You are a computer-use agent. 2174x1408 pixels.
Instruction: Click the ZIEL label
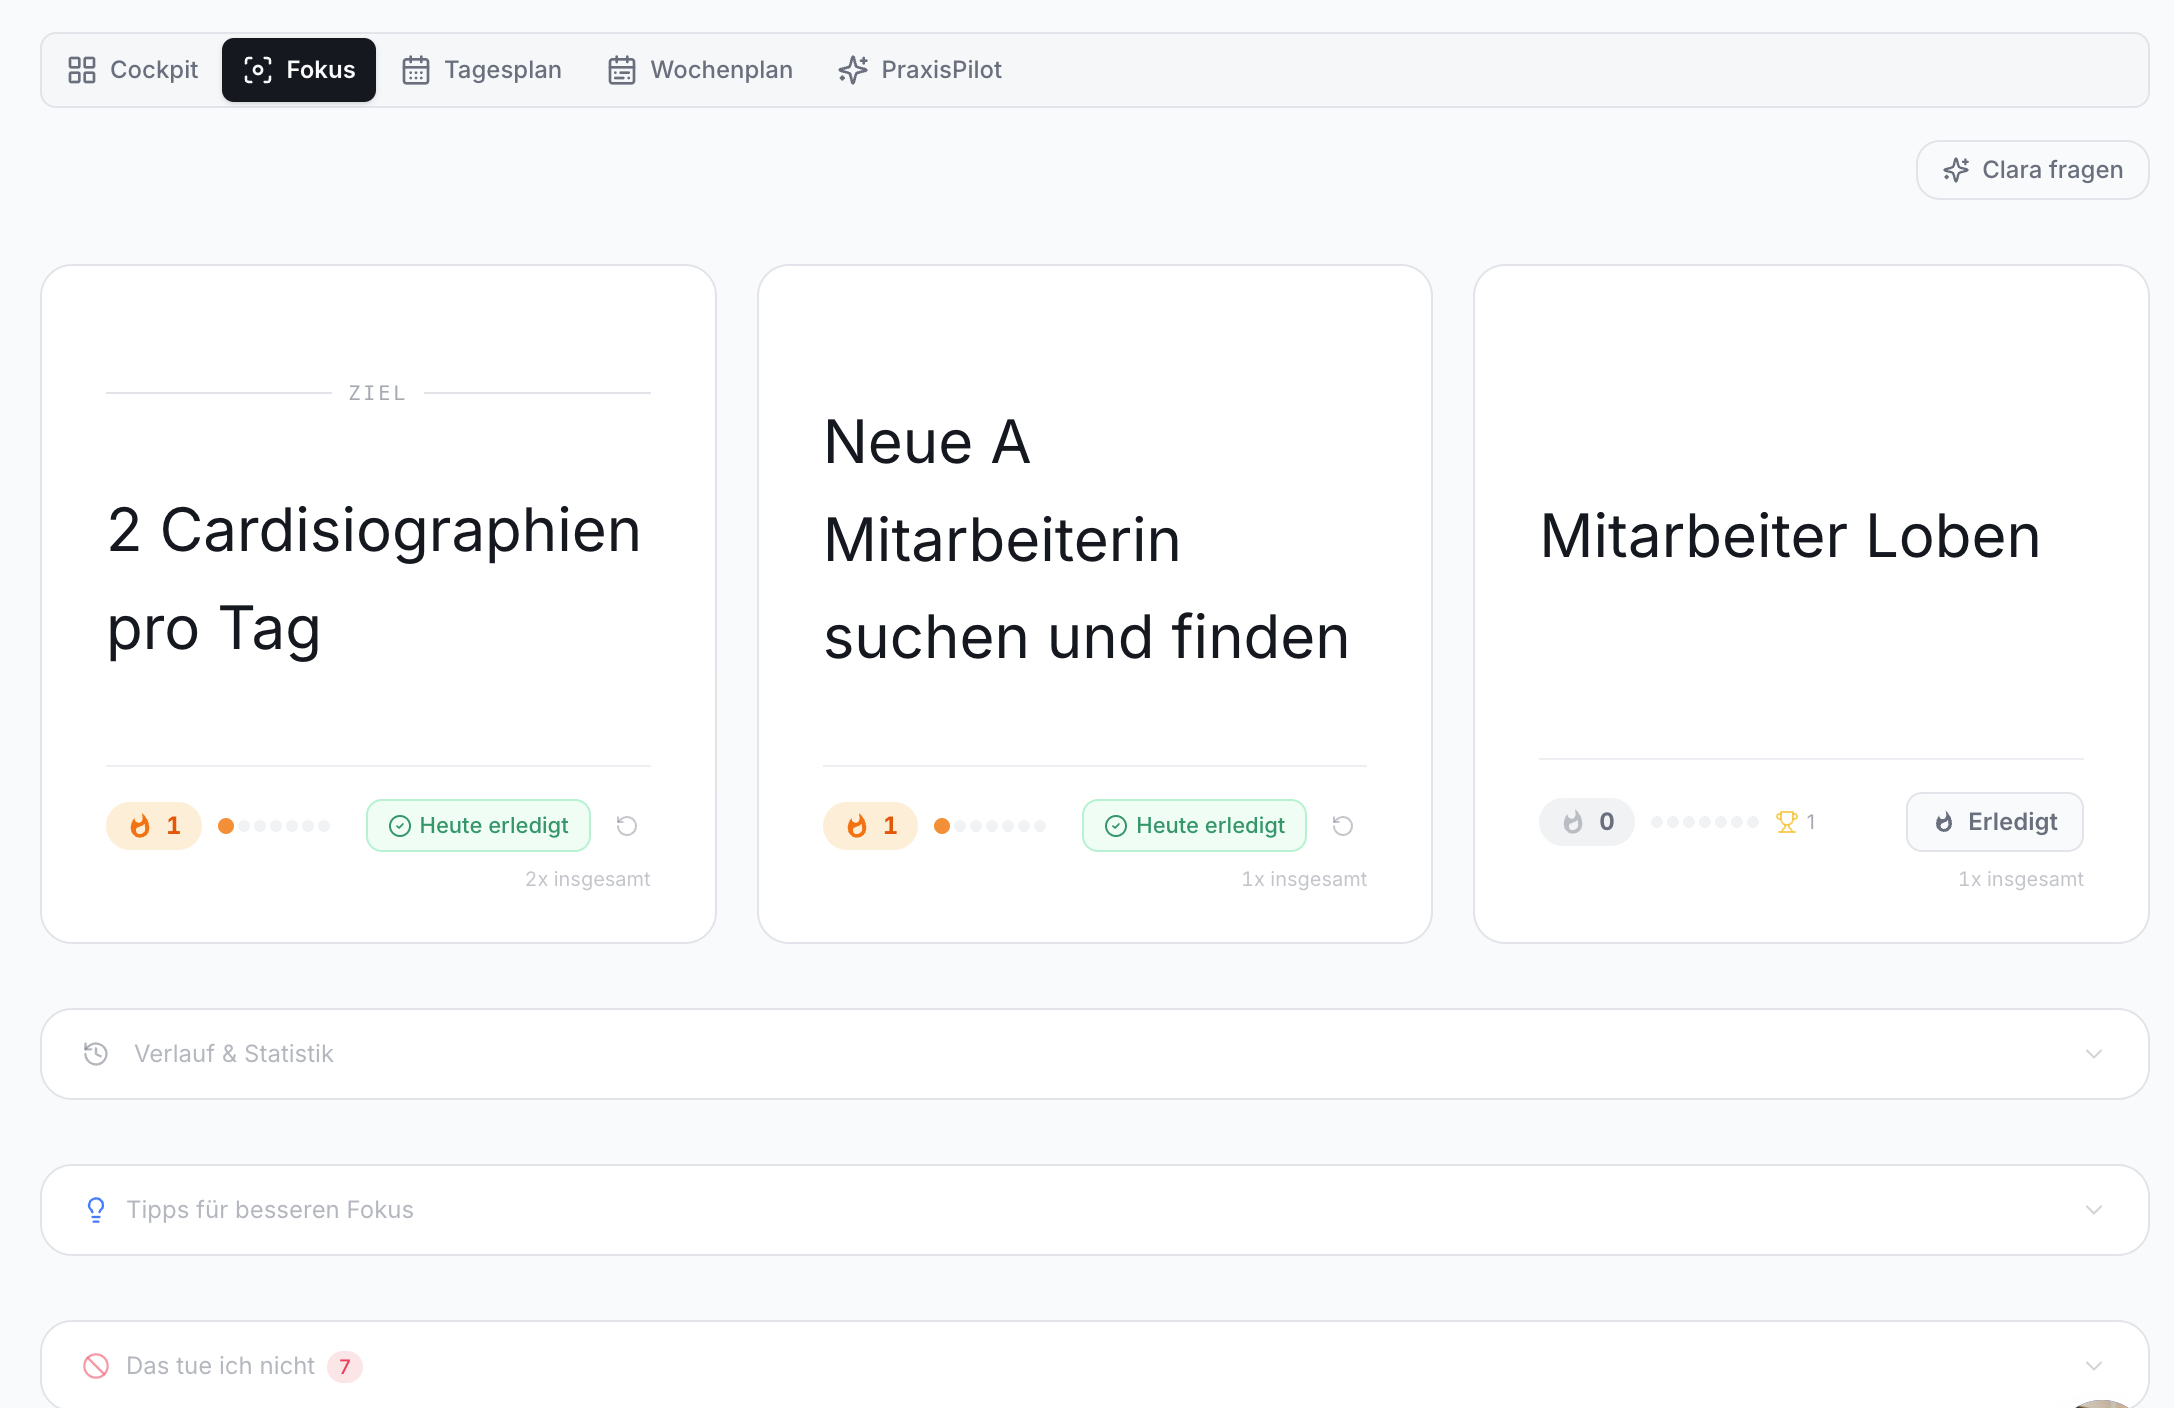click(x=378, y=393)
